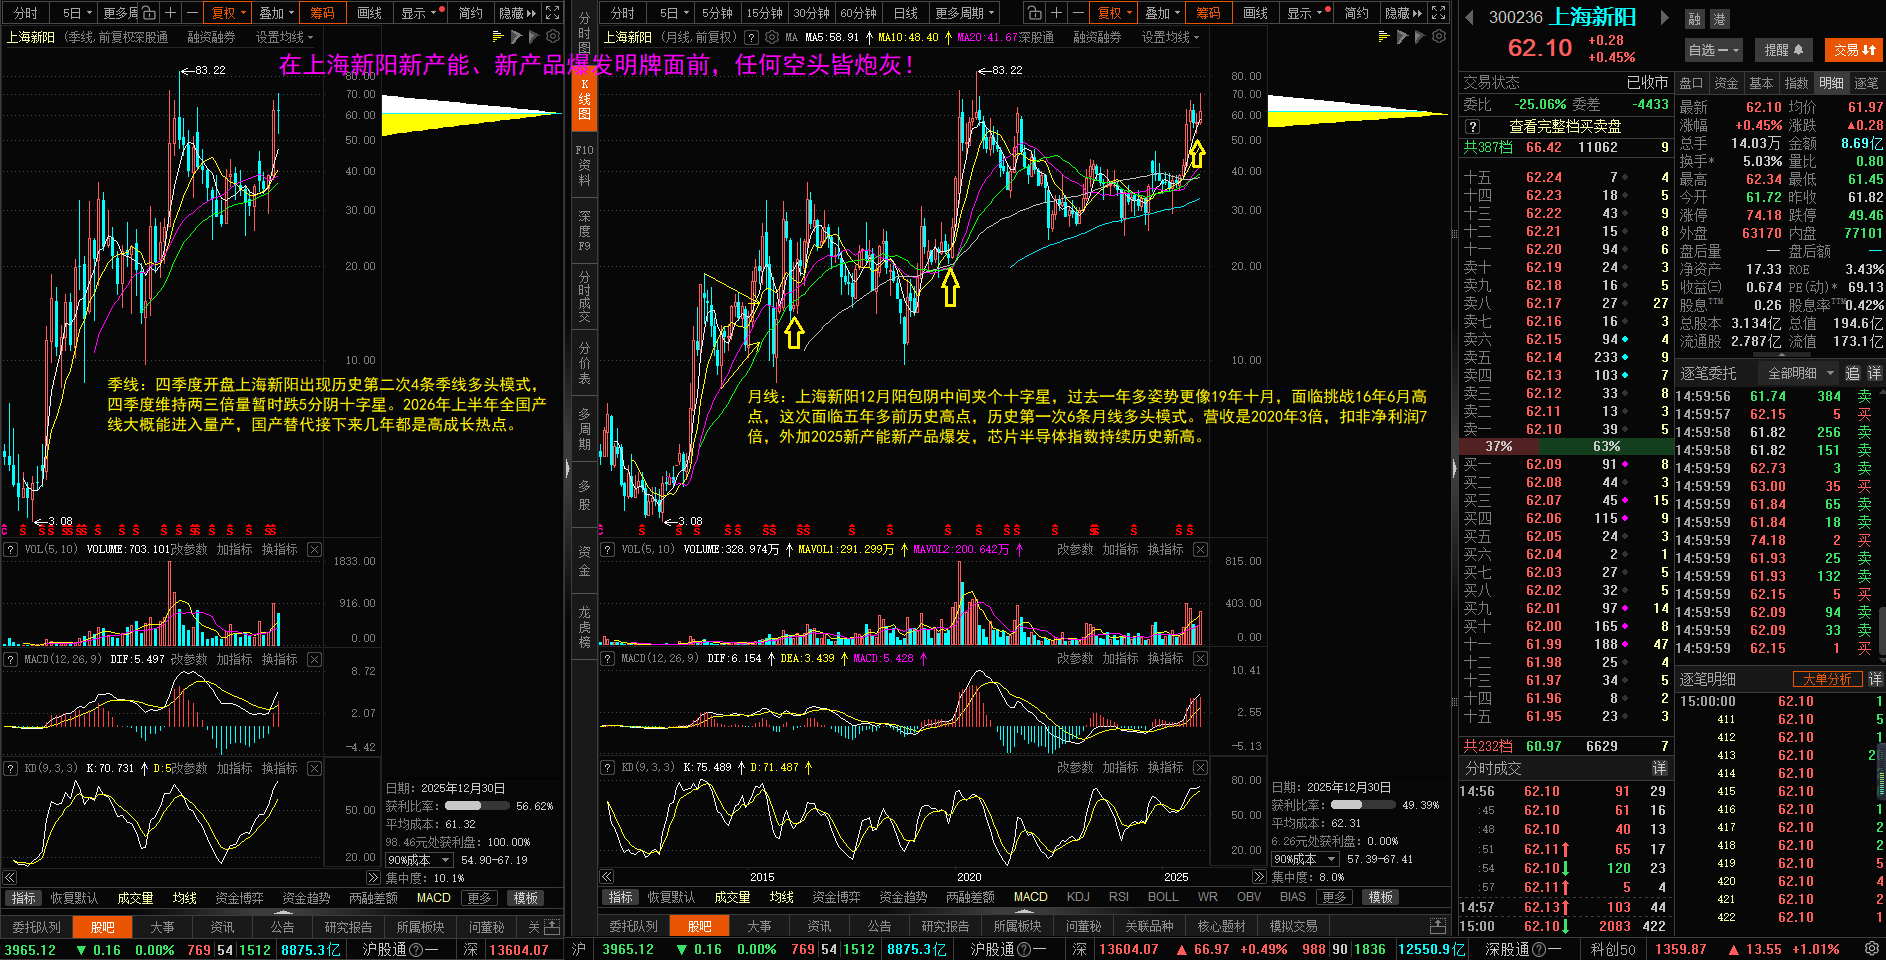Toggle 简约 simple mode on right chart
Image resolution: width=1886 pixels, height=960 pixels.
(1356, 13)
